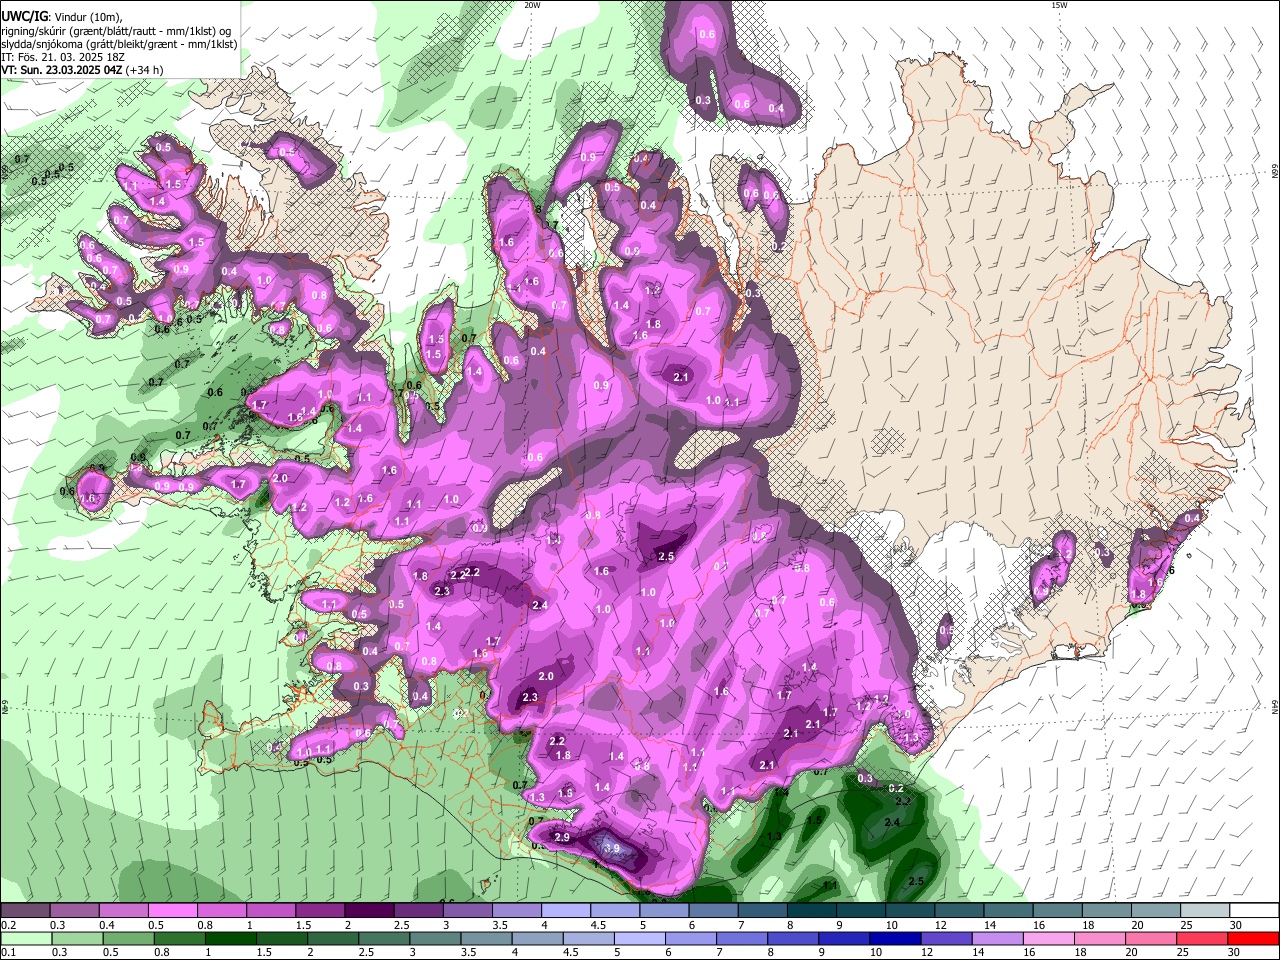Select the dark mauve 0.2–0.3 legend swatch
This screenshot has height=960, width=1280.
25,911
